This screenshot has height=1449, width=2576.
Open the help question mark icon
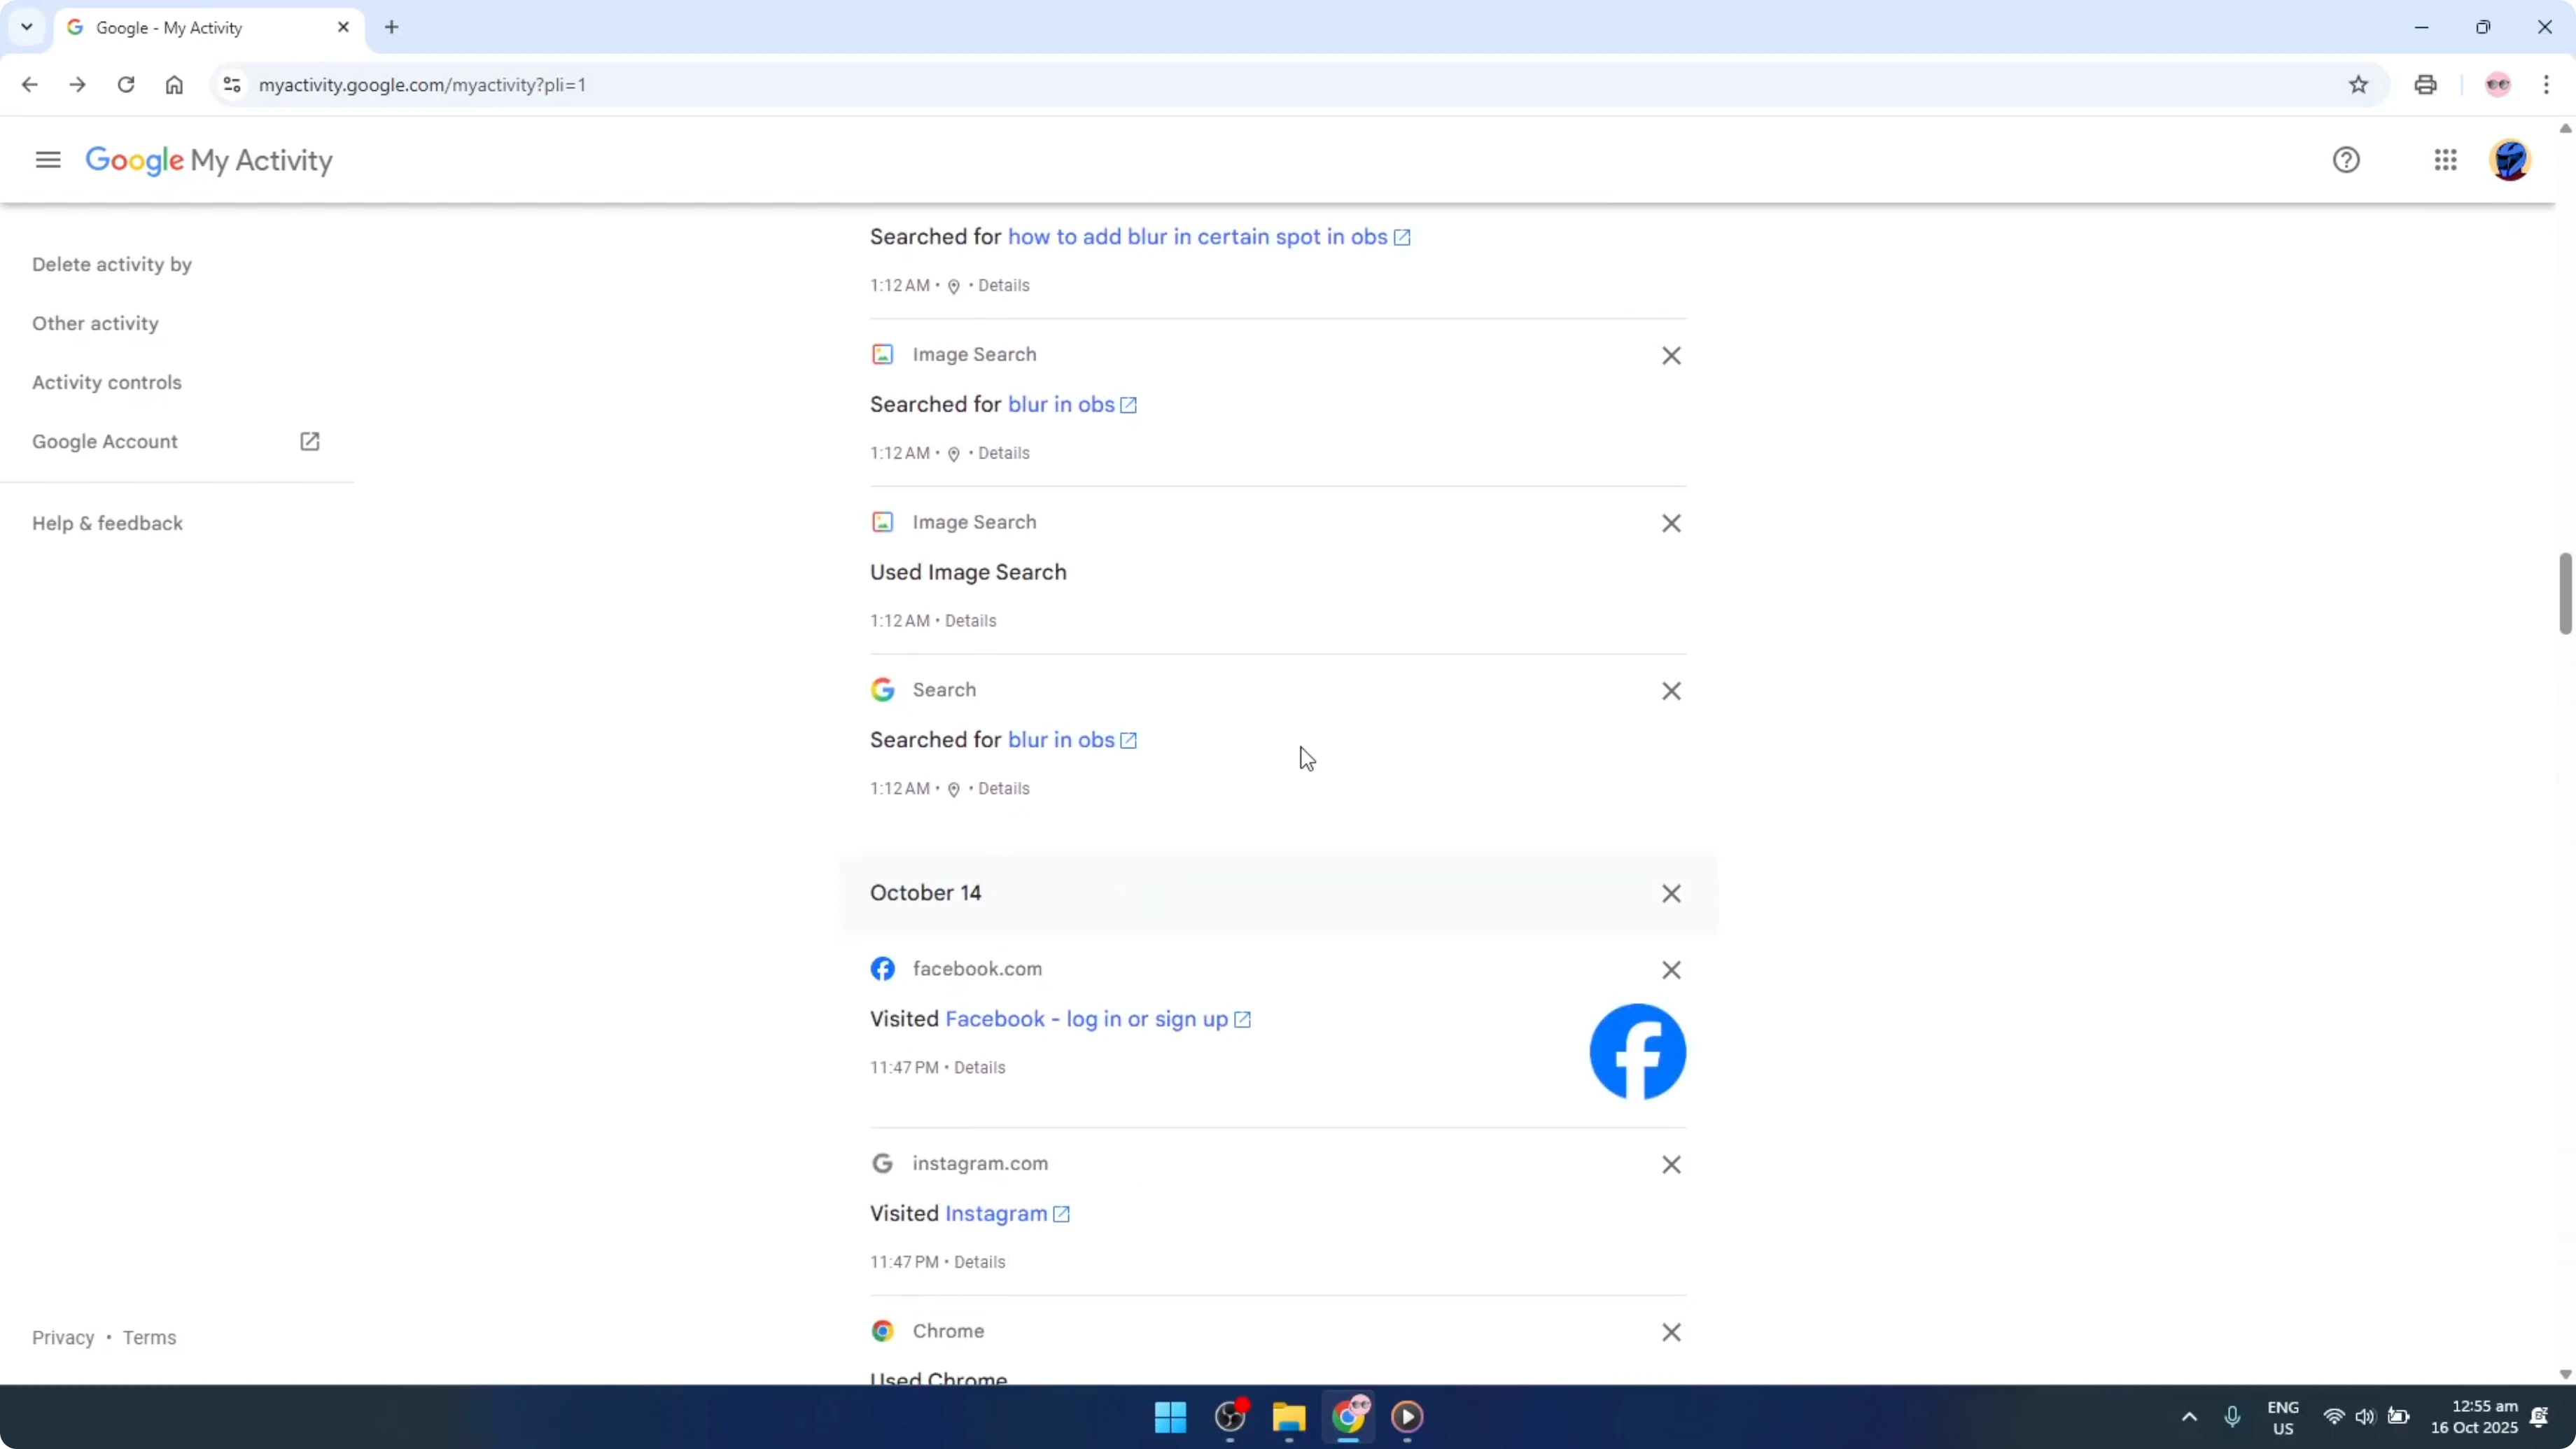pyautogui.click(x=2346, y=159)
